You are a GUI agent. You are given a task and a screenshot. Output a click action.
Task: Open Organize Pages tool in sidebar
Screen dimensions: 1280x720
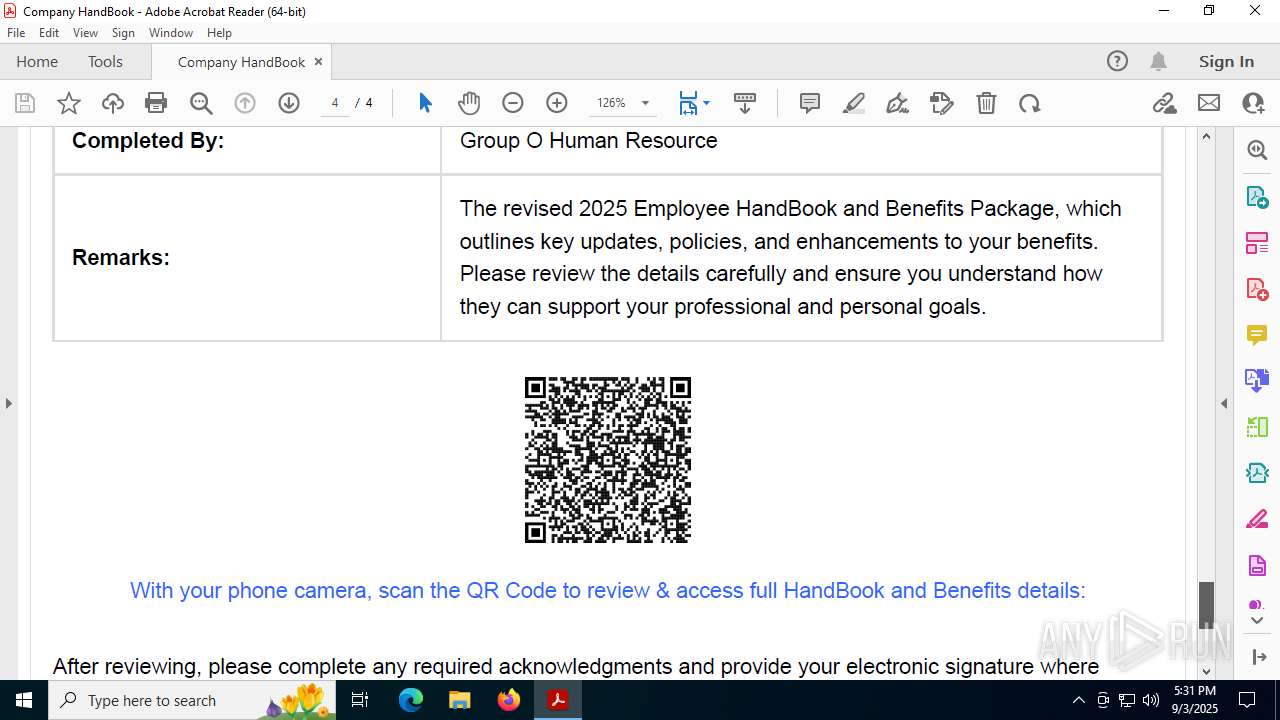pos(1257,243)
